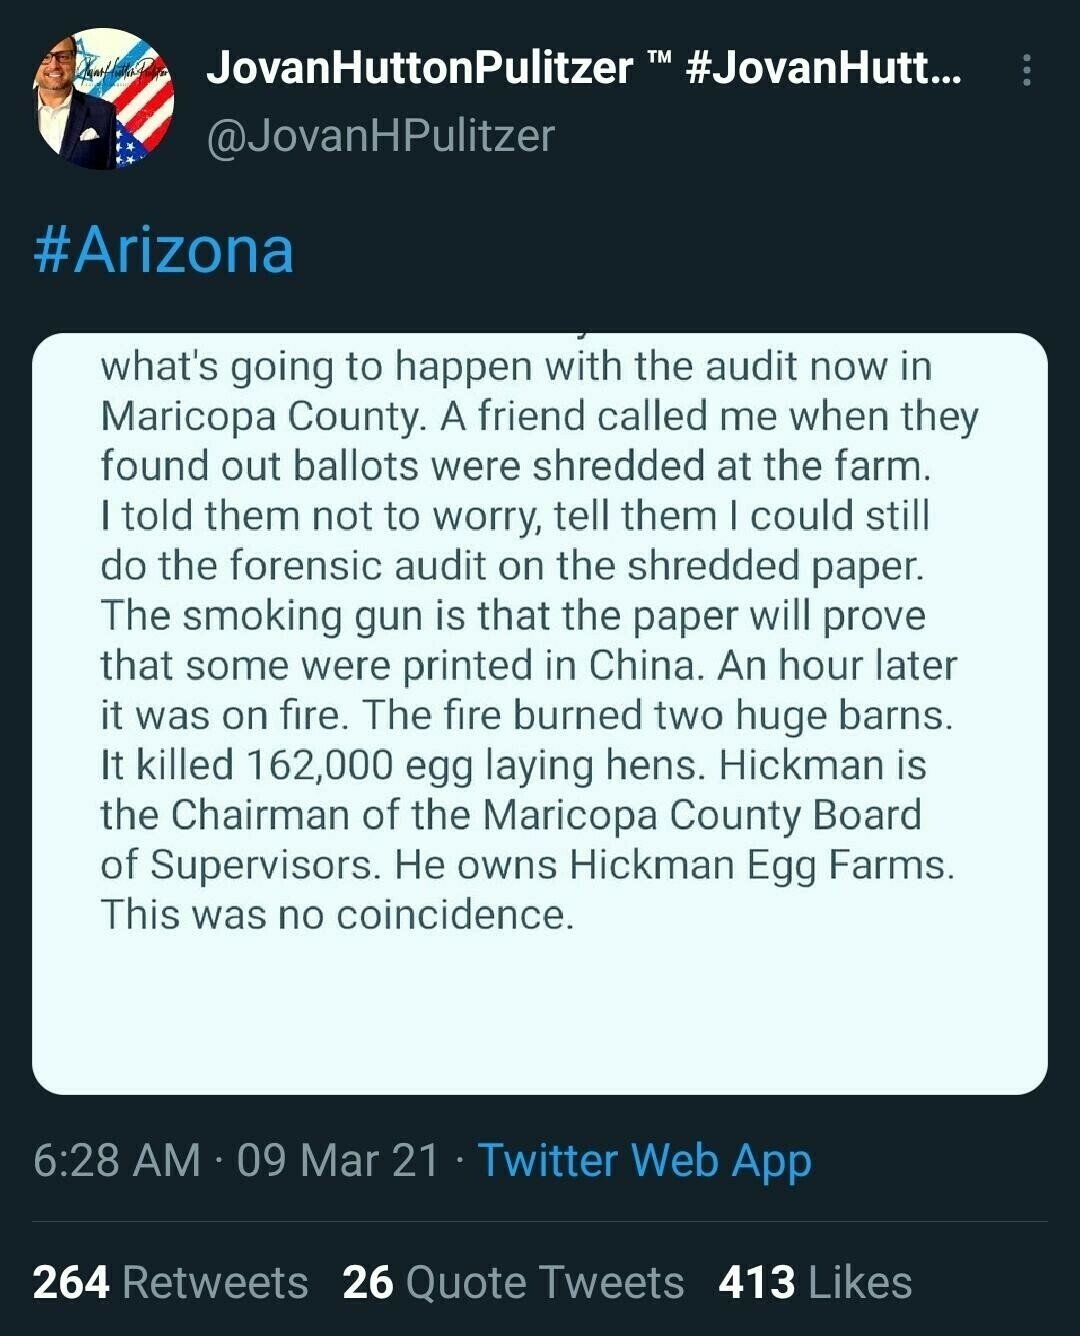
Task: Show who gave the 413 Likes
Action: click(x=815, y=1282)
